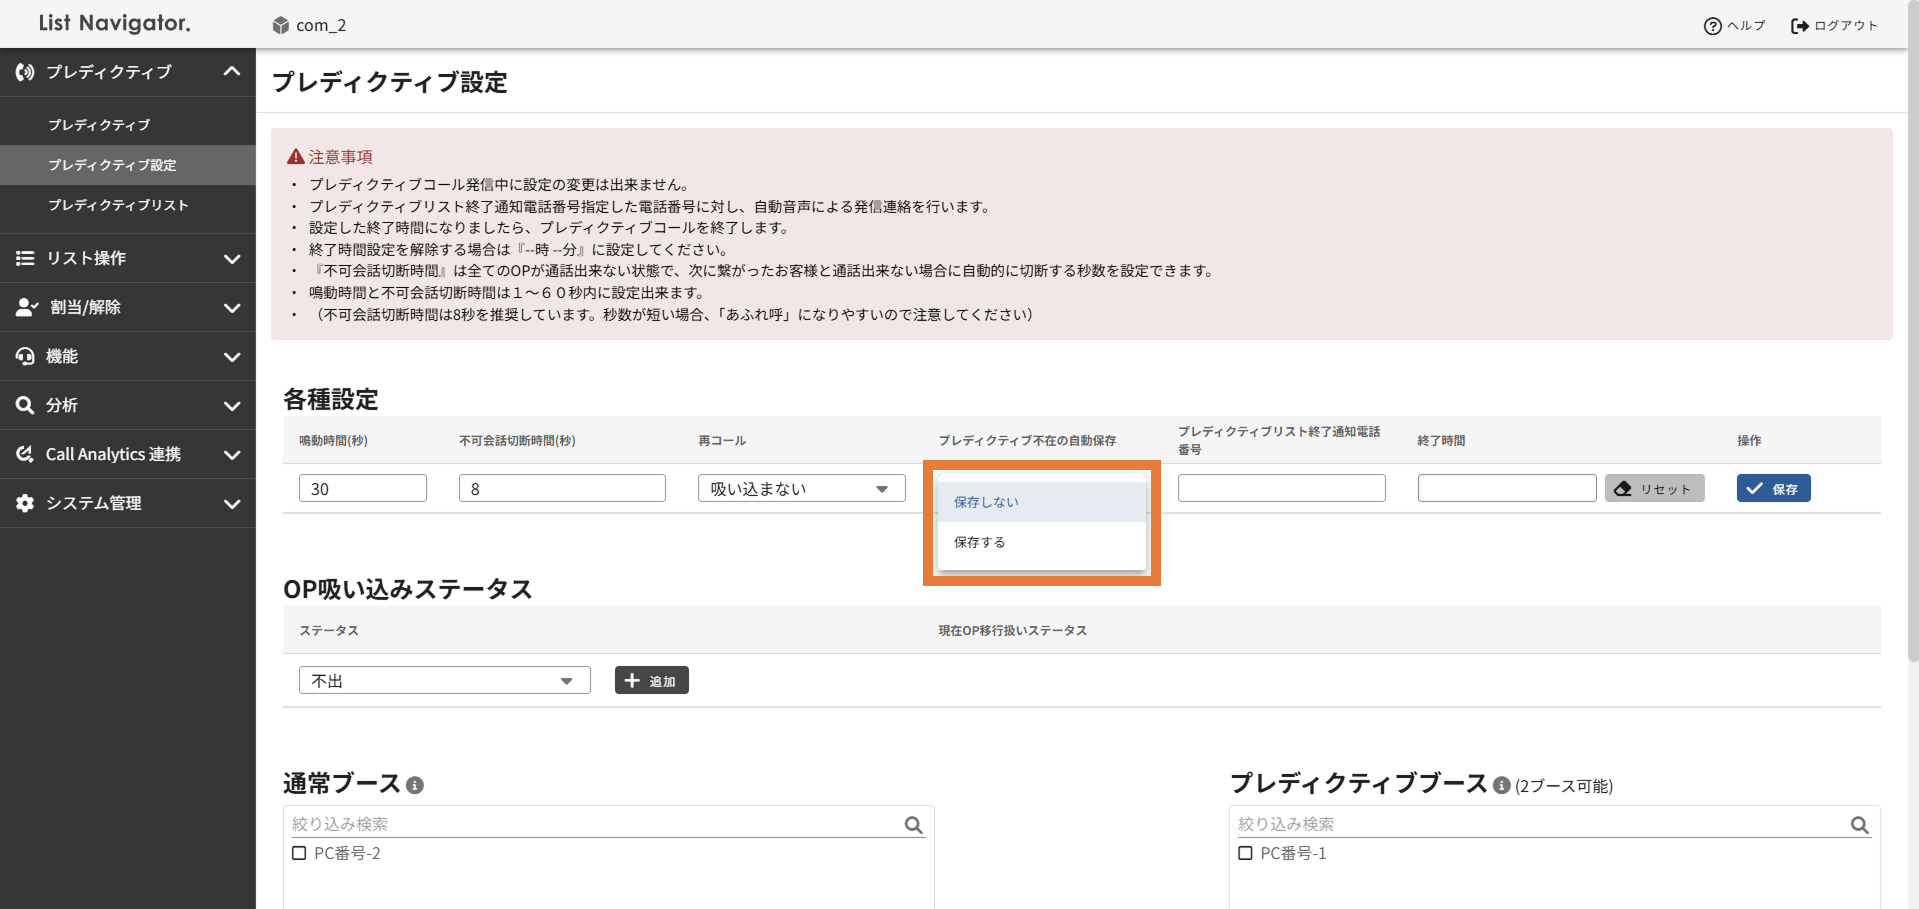Click the システム管理 gear icon
The height and width of the screenshot is (909, 1919).
(25, 503)
